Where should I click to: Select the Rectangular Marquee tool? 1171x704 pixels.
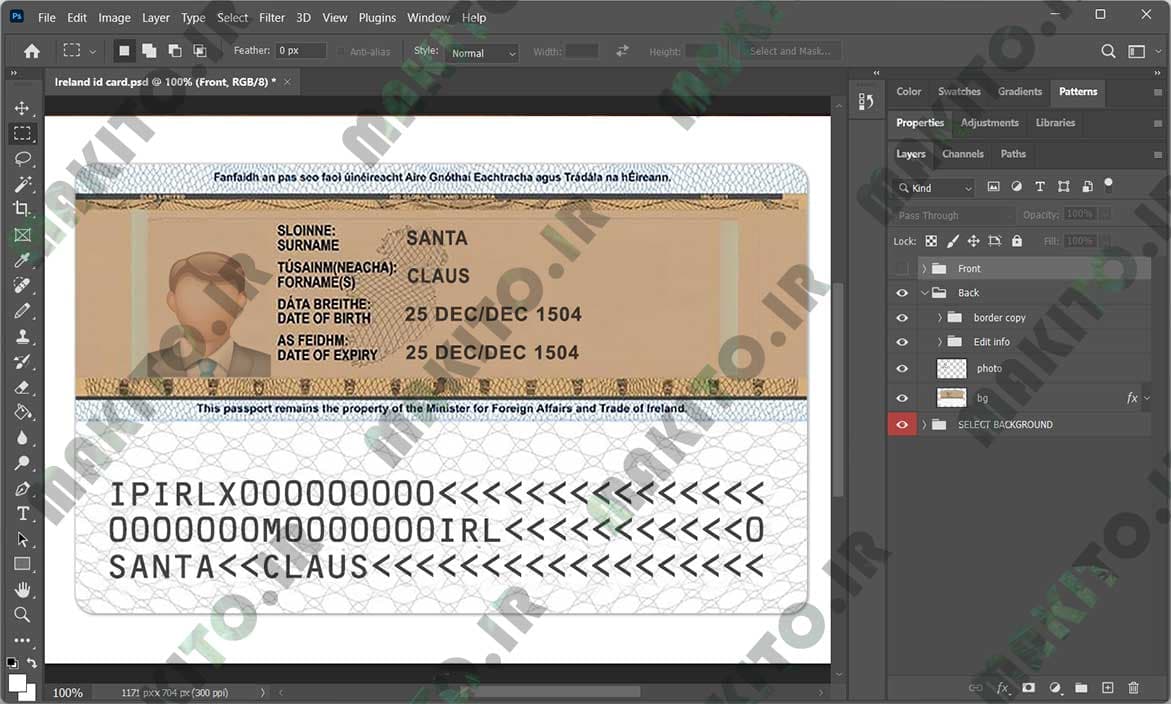tap(22, 134)
